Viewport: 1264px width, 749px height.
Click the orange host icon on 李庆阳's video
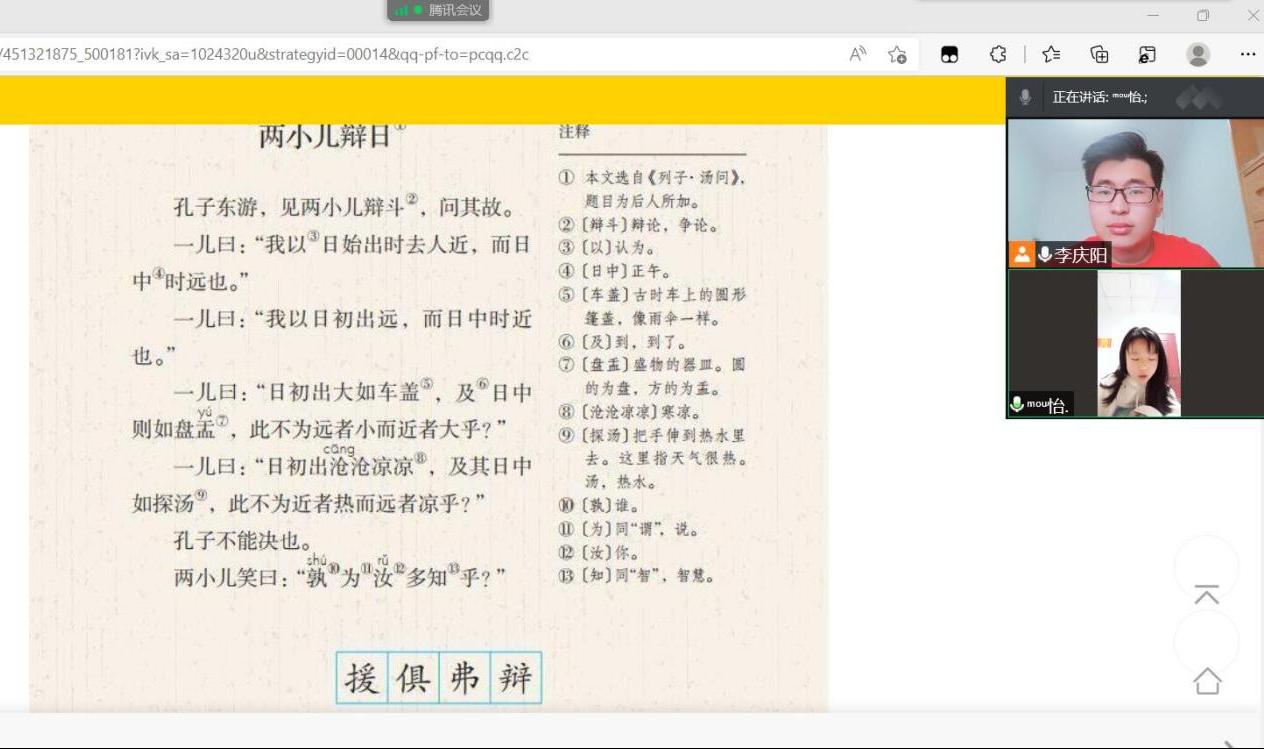[x=1021, y=255]
